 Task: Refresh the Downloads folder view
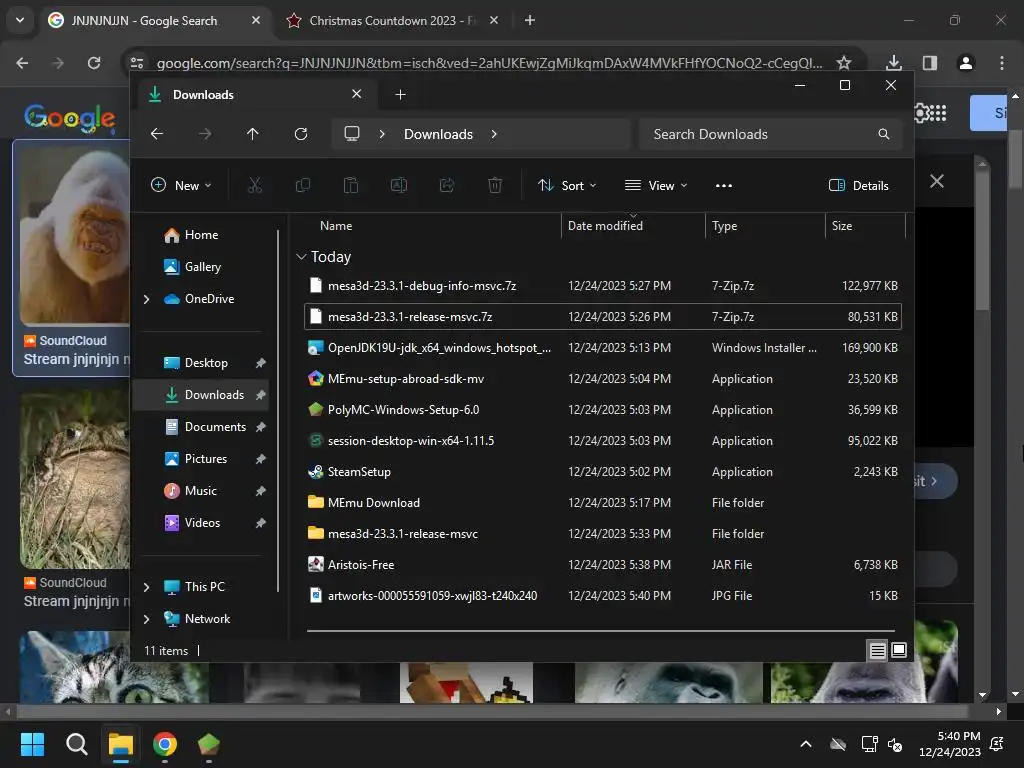coord(301,134)
